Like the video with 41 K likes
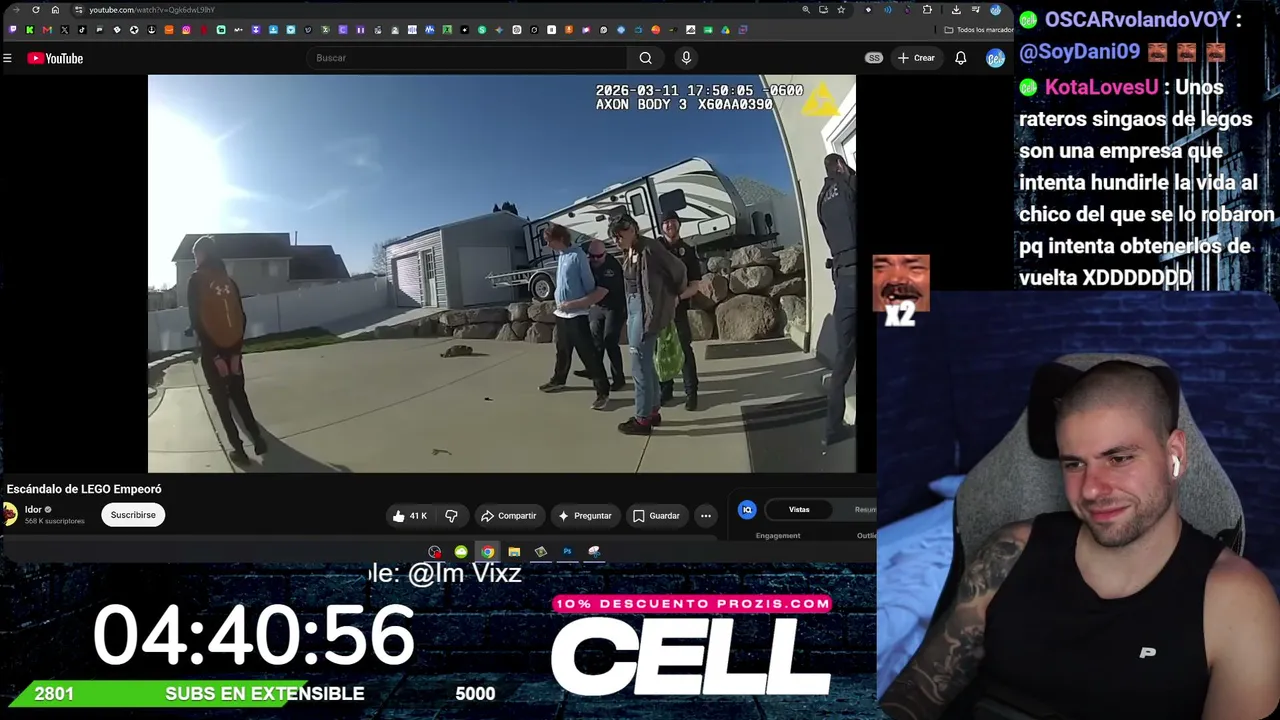Image resolution: width=1280 pixels, height=720 pixels. pyautogui.click(x=410, y=516)
